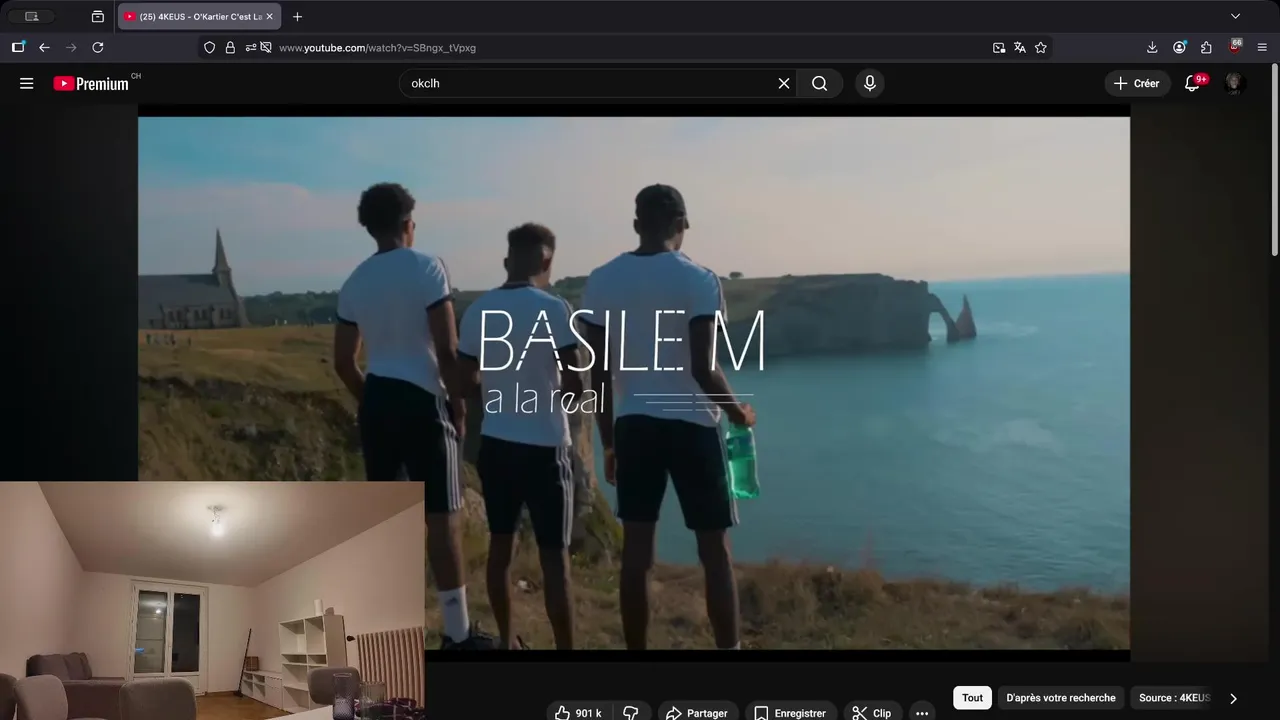Open the browser application hamburger menu

tap(1263, 47)
